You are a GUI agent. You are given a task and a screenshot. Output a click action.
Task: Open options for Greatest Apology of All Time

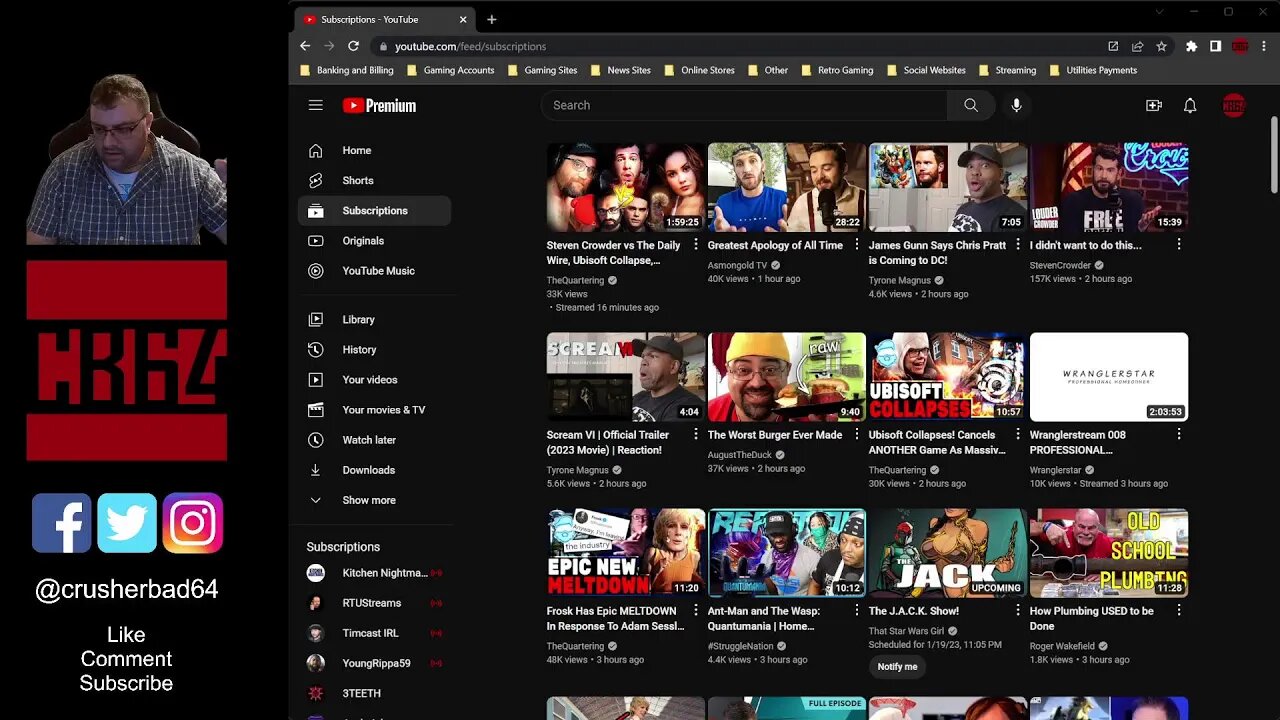click(x=857, y=245)
